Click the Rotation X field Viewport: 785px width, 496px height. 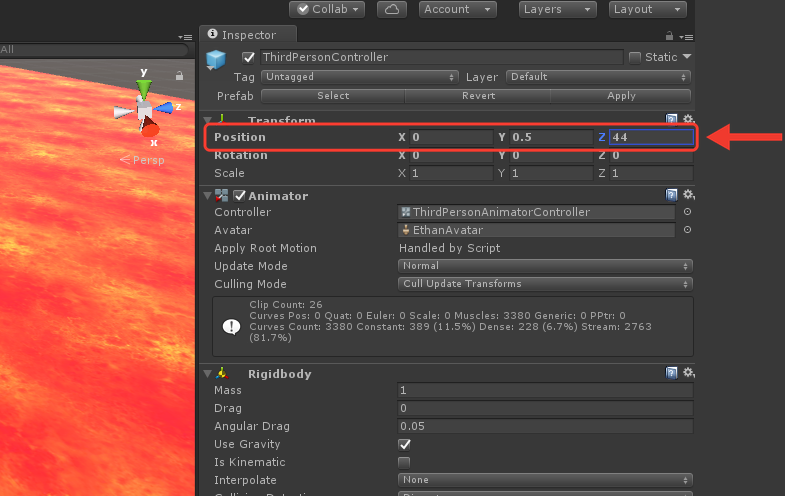pyautogui.click(x=452, y=155)
